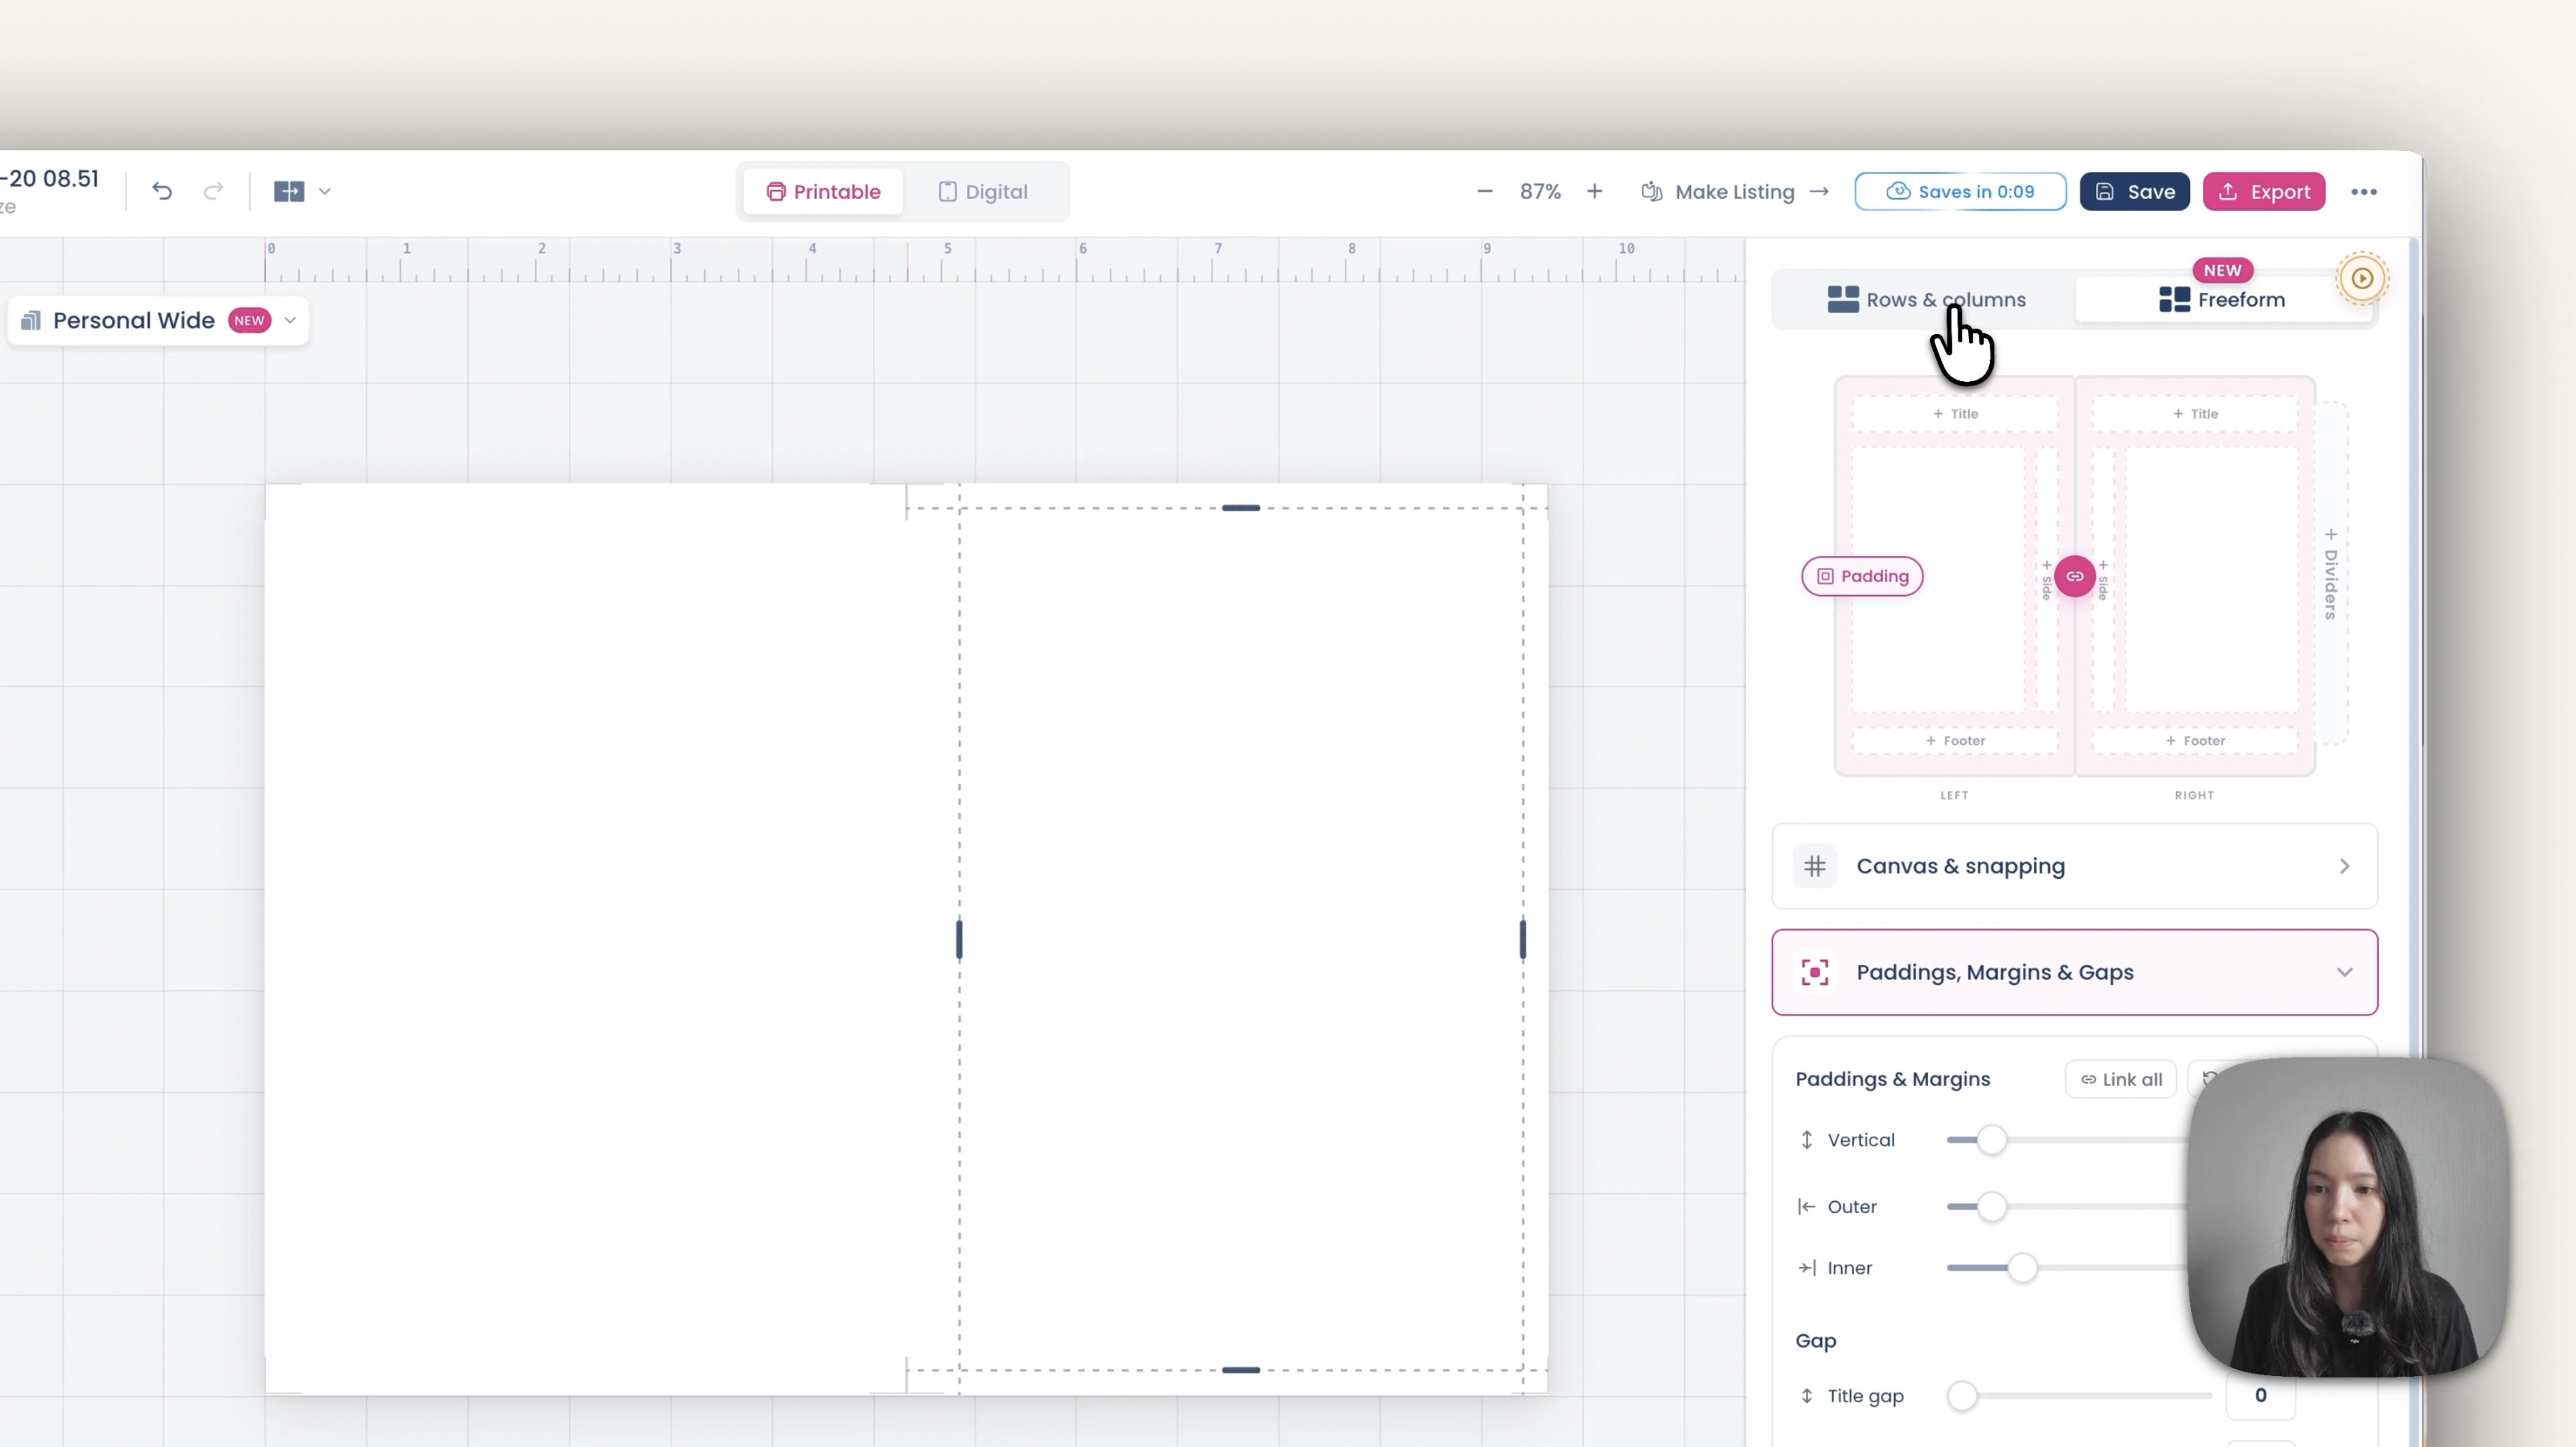This screenshot has height=1447, width=2576.
Task: Add Dividers on the right edge
Action: click(x=2331, y=574)
